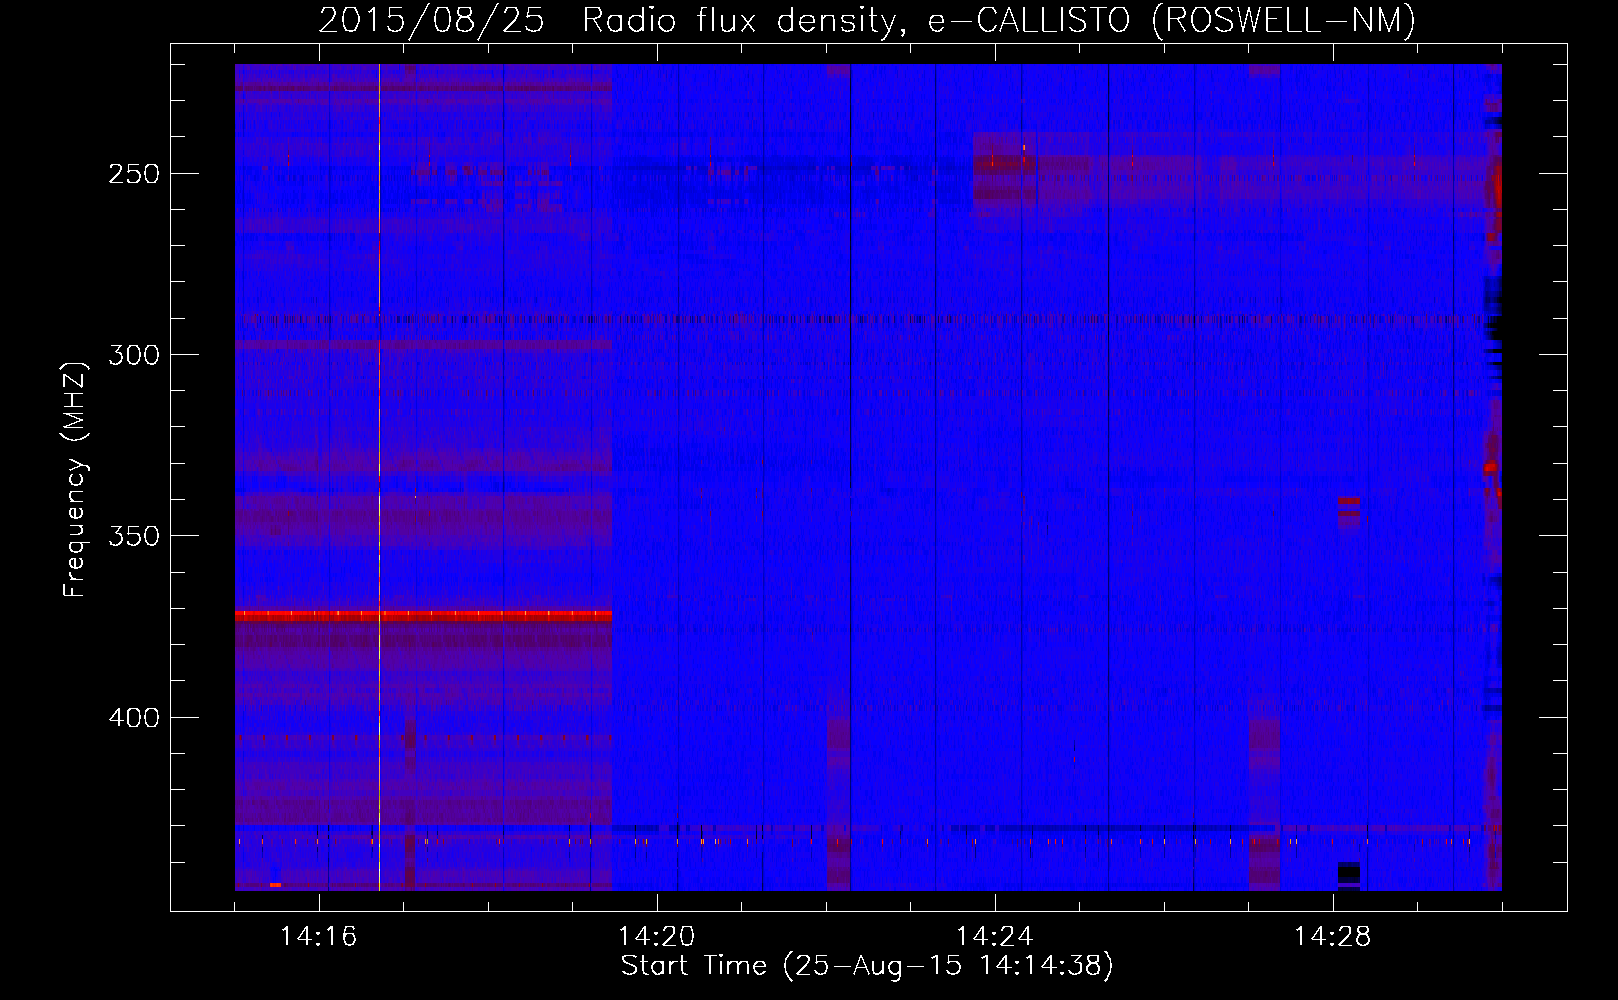Image resolution: width=1618 pixels, height=1000 pixels.
Task: Click the 400 frequency tick label
Action: [134, 718]
